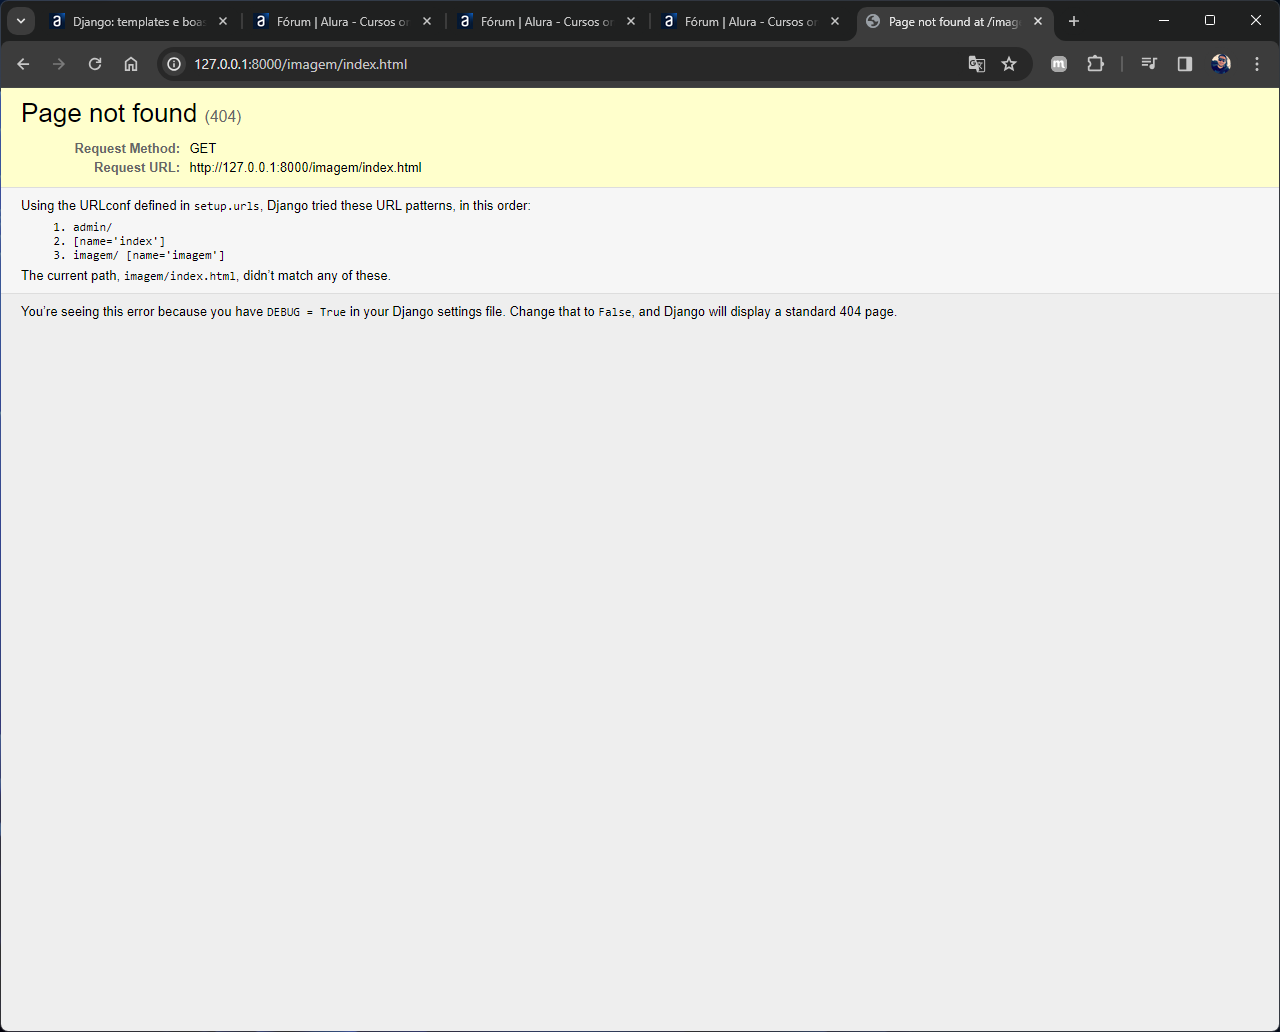Click the 'Request URL:' label
The image size is (1280, 1032).
pos(137,168)
